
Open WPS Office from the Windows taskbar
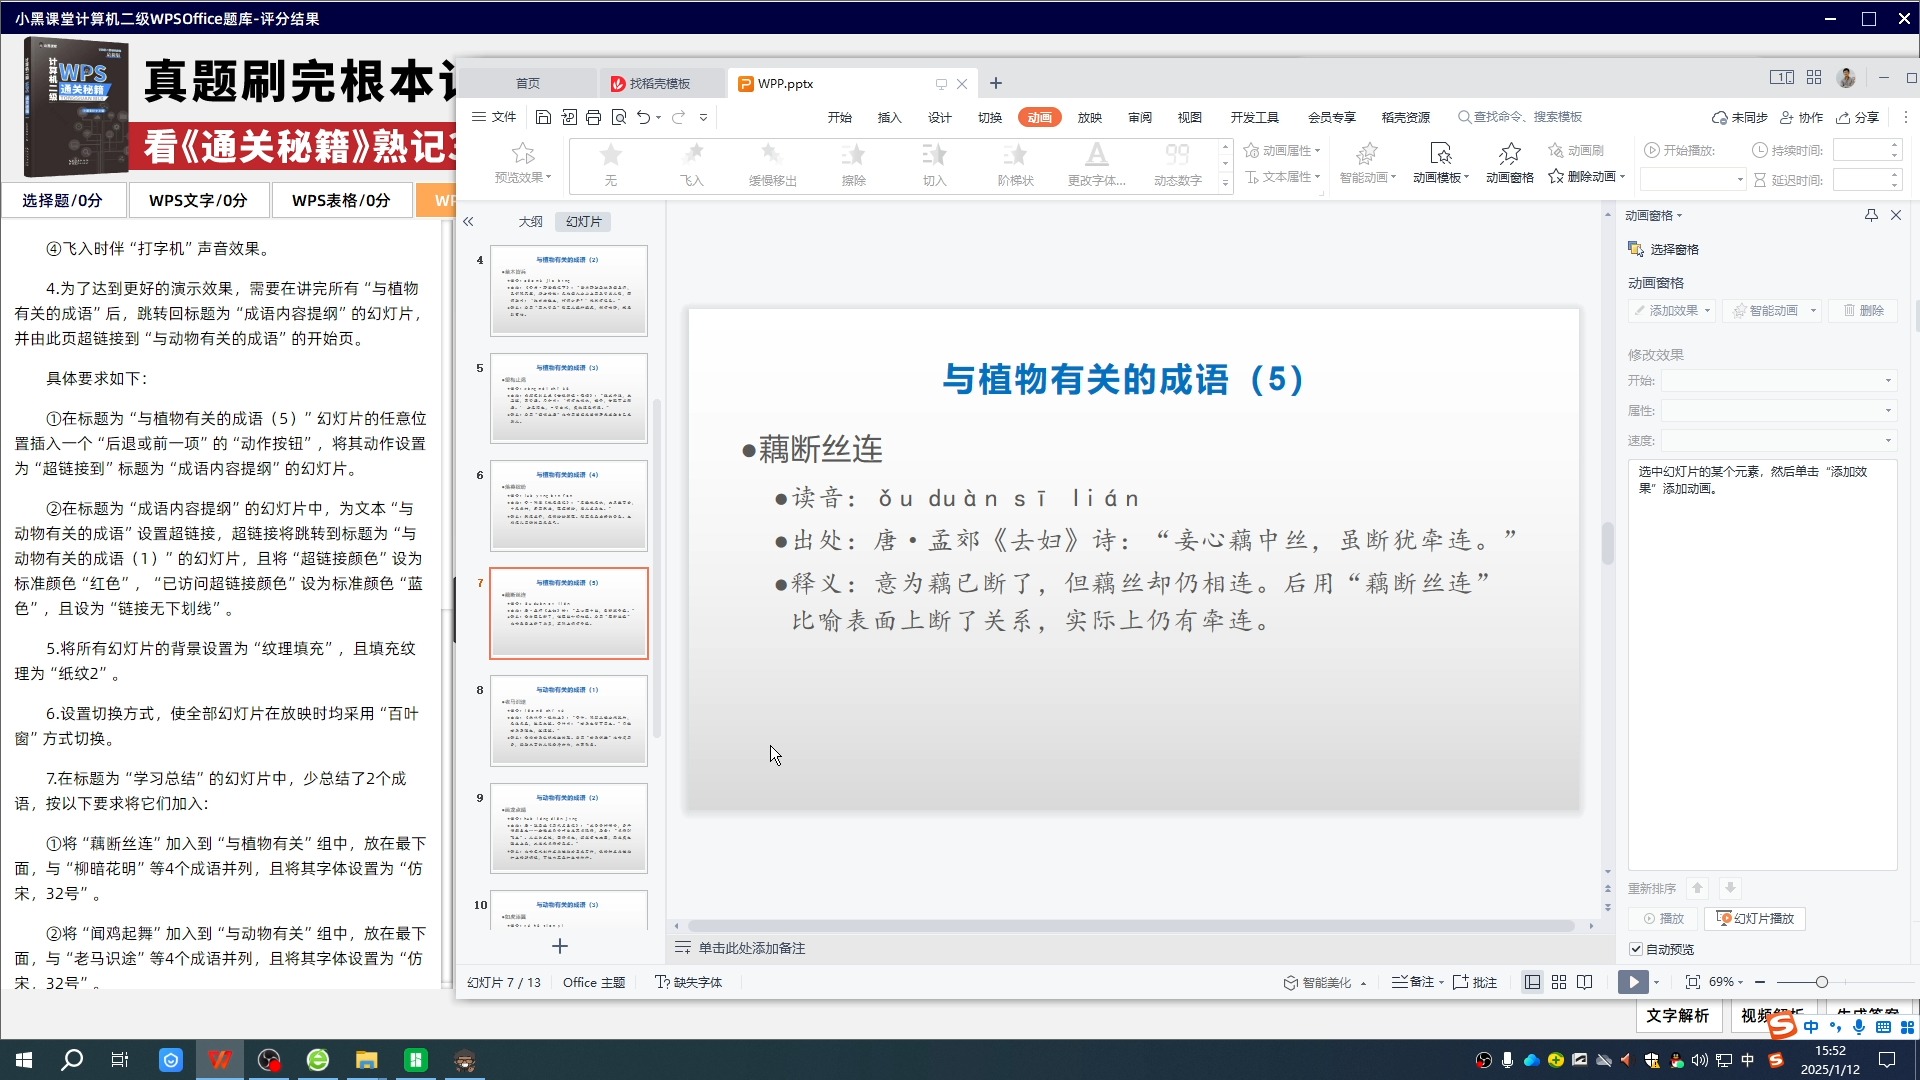click(220, 1060)
